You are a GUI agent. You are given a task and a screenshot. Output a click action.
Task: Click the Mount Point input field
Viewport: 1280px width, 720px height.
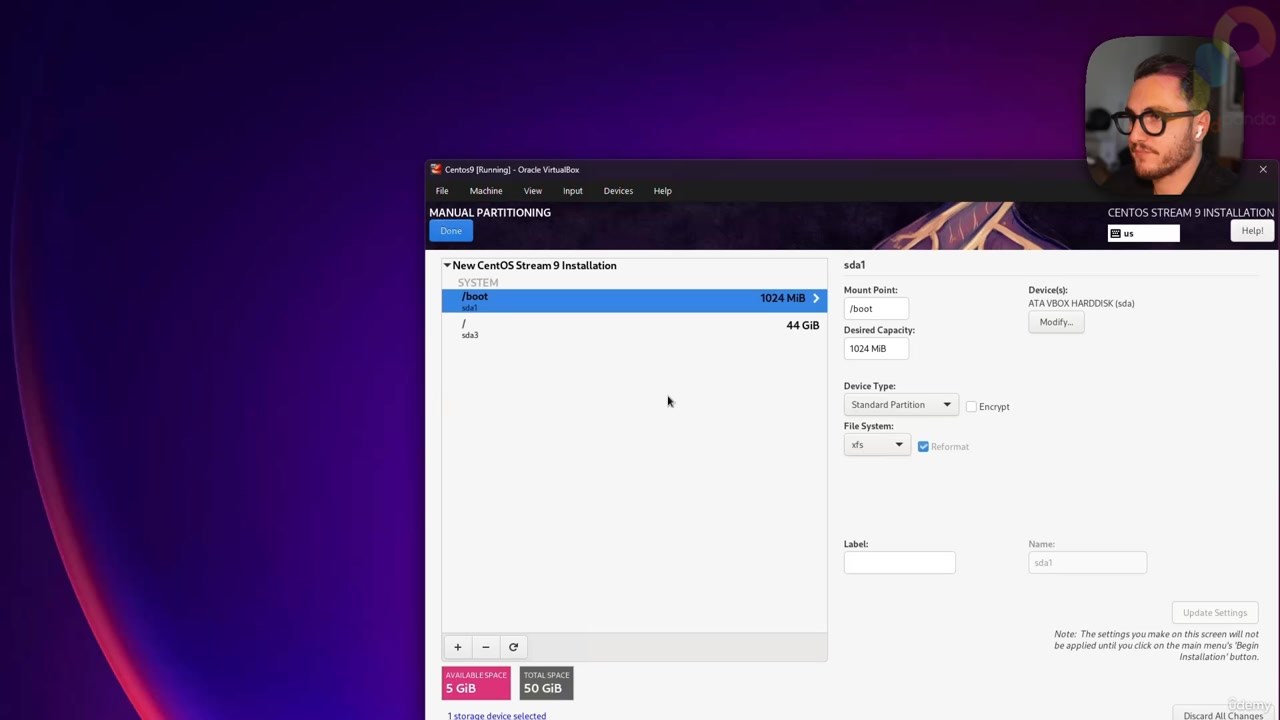(876, 309)
